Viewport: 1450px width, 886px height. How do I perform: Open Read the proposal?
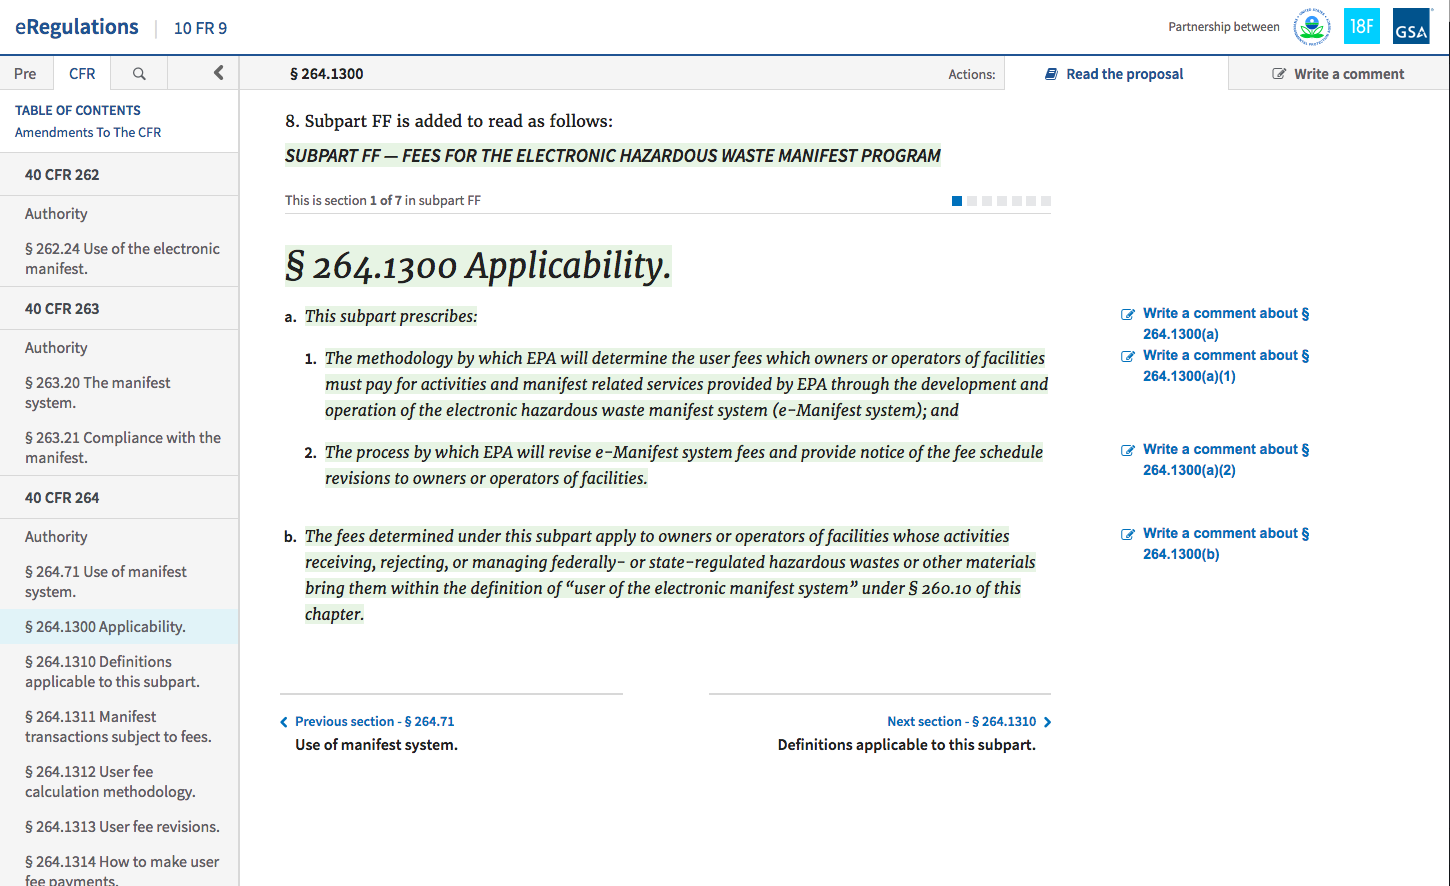[x=1115, y=74]
